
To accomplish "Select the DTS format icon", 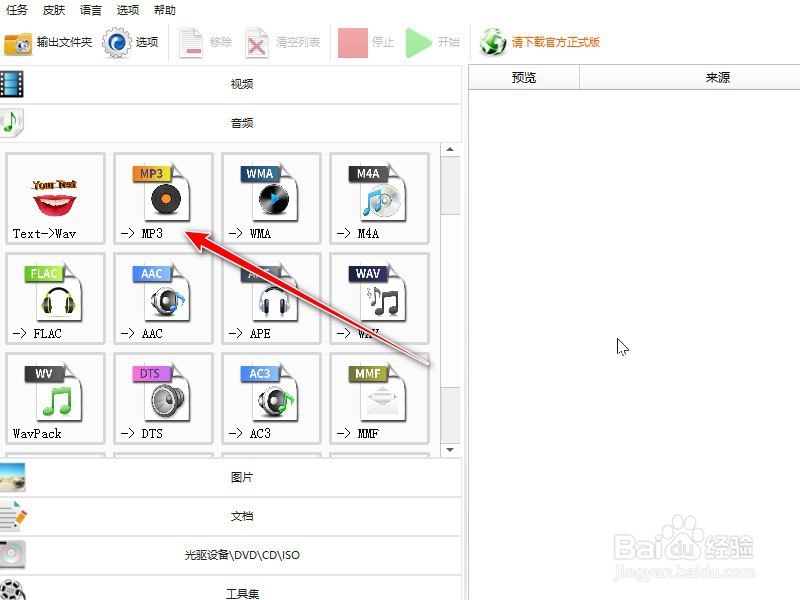I will pyautogui.click(x=163, y=397).
